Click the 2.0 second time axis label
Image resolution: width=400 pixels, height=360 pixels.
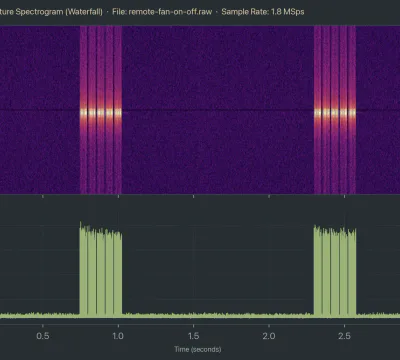[269, 335]
